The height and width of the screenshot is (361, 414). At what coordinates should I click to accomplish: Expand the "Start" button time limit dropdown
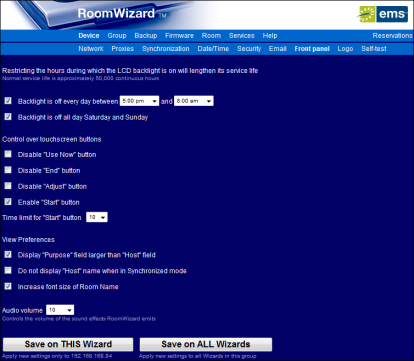pyautogui.click(x=97, y=217)
